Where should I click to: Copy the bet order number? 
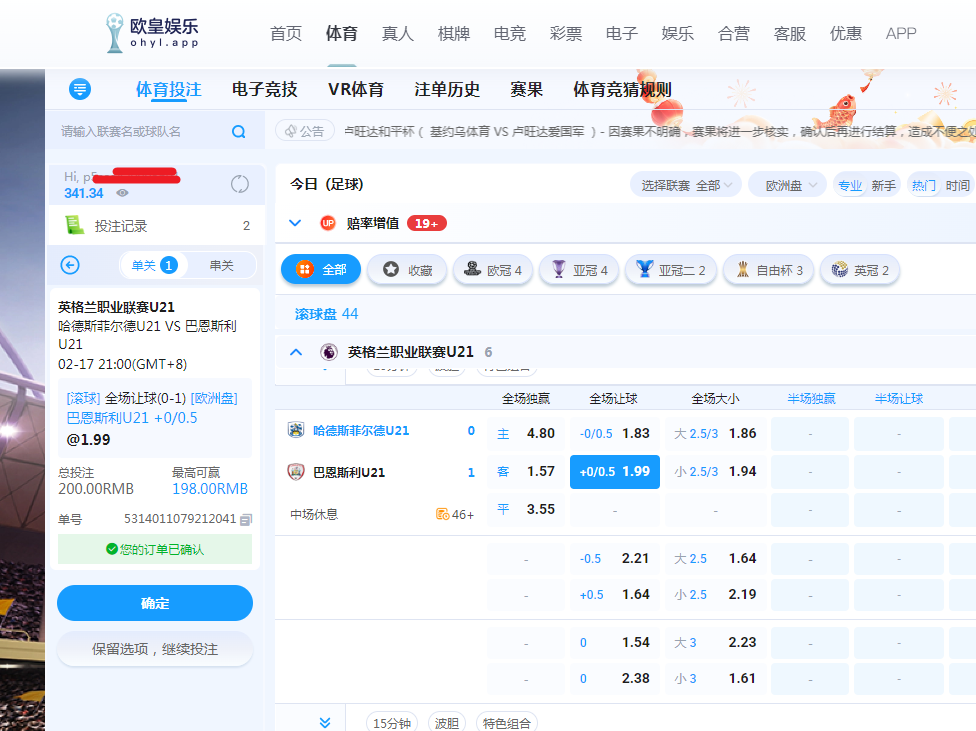click(x=246, y=519)
